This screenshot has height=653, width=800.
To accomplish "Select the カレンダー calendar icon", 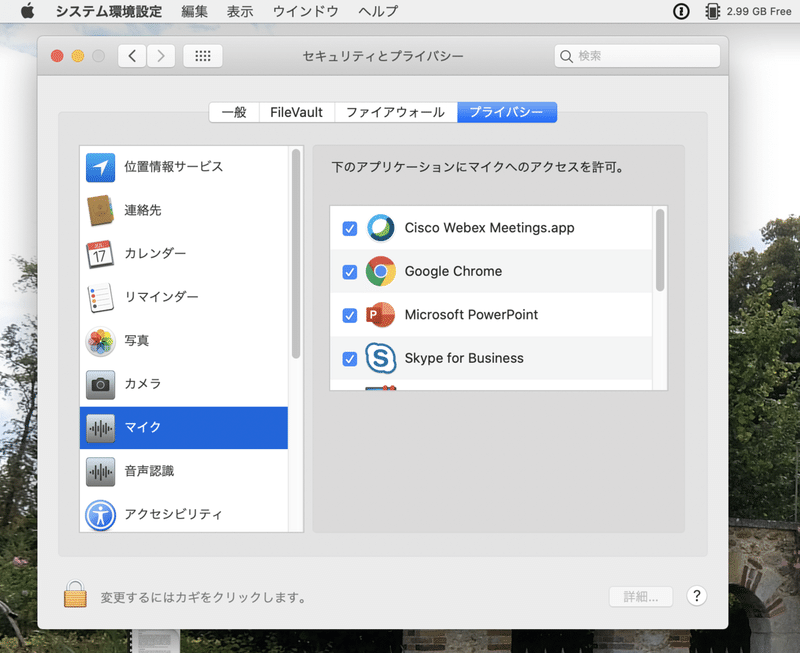I will click(99, 254).
